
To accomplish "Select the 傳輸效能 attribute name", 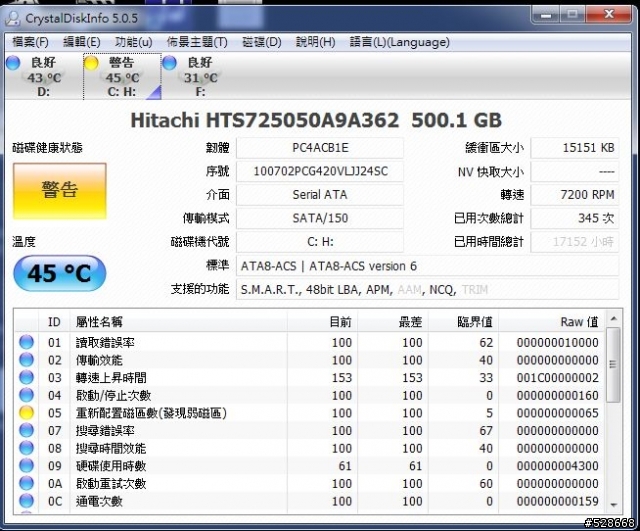I will [x=99, y=360].
